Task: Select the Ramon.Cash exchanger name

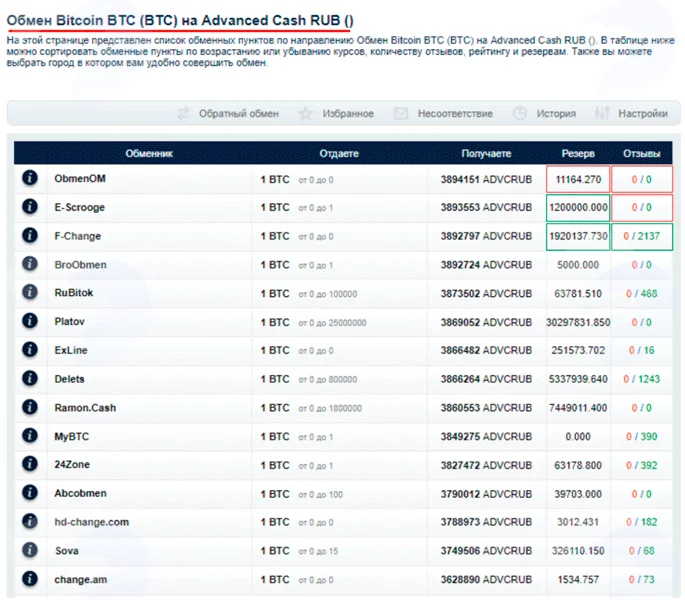Action: click(x=85, y=408)
